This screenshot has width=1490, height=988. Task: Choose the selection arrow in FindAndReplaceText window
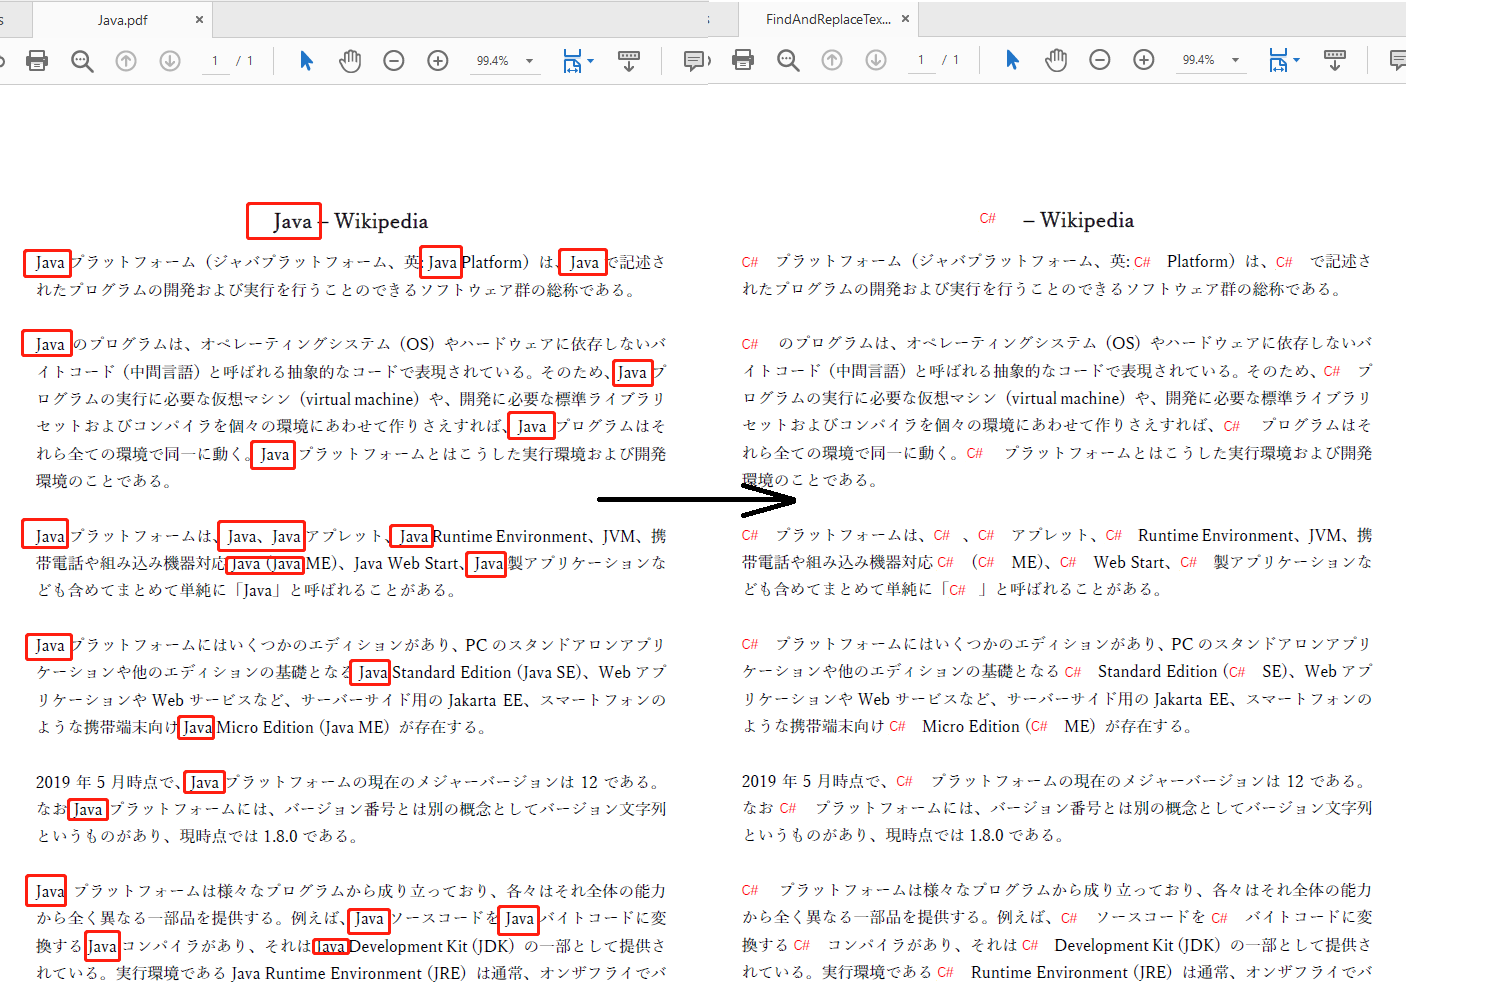click(1012, 60)
